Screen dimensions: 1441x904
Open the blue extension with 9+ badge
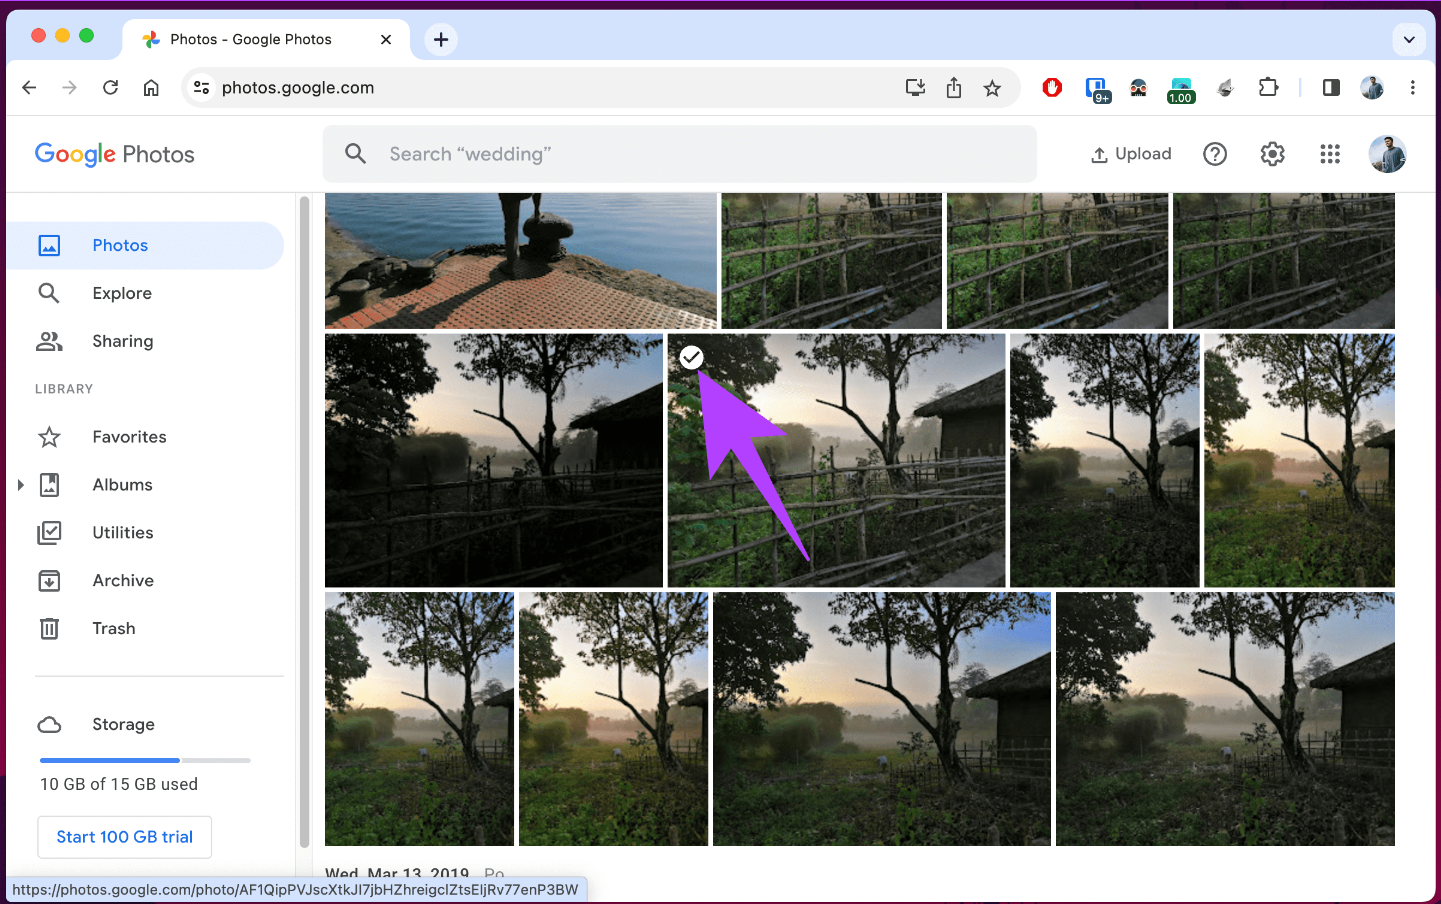click(x=1097, y=89)
